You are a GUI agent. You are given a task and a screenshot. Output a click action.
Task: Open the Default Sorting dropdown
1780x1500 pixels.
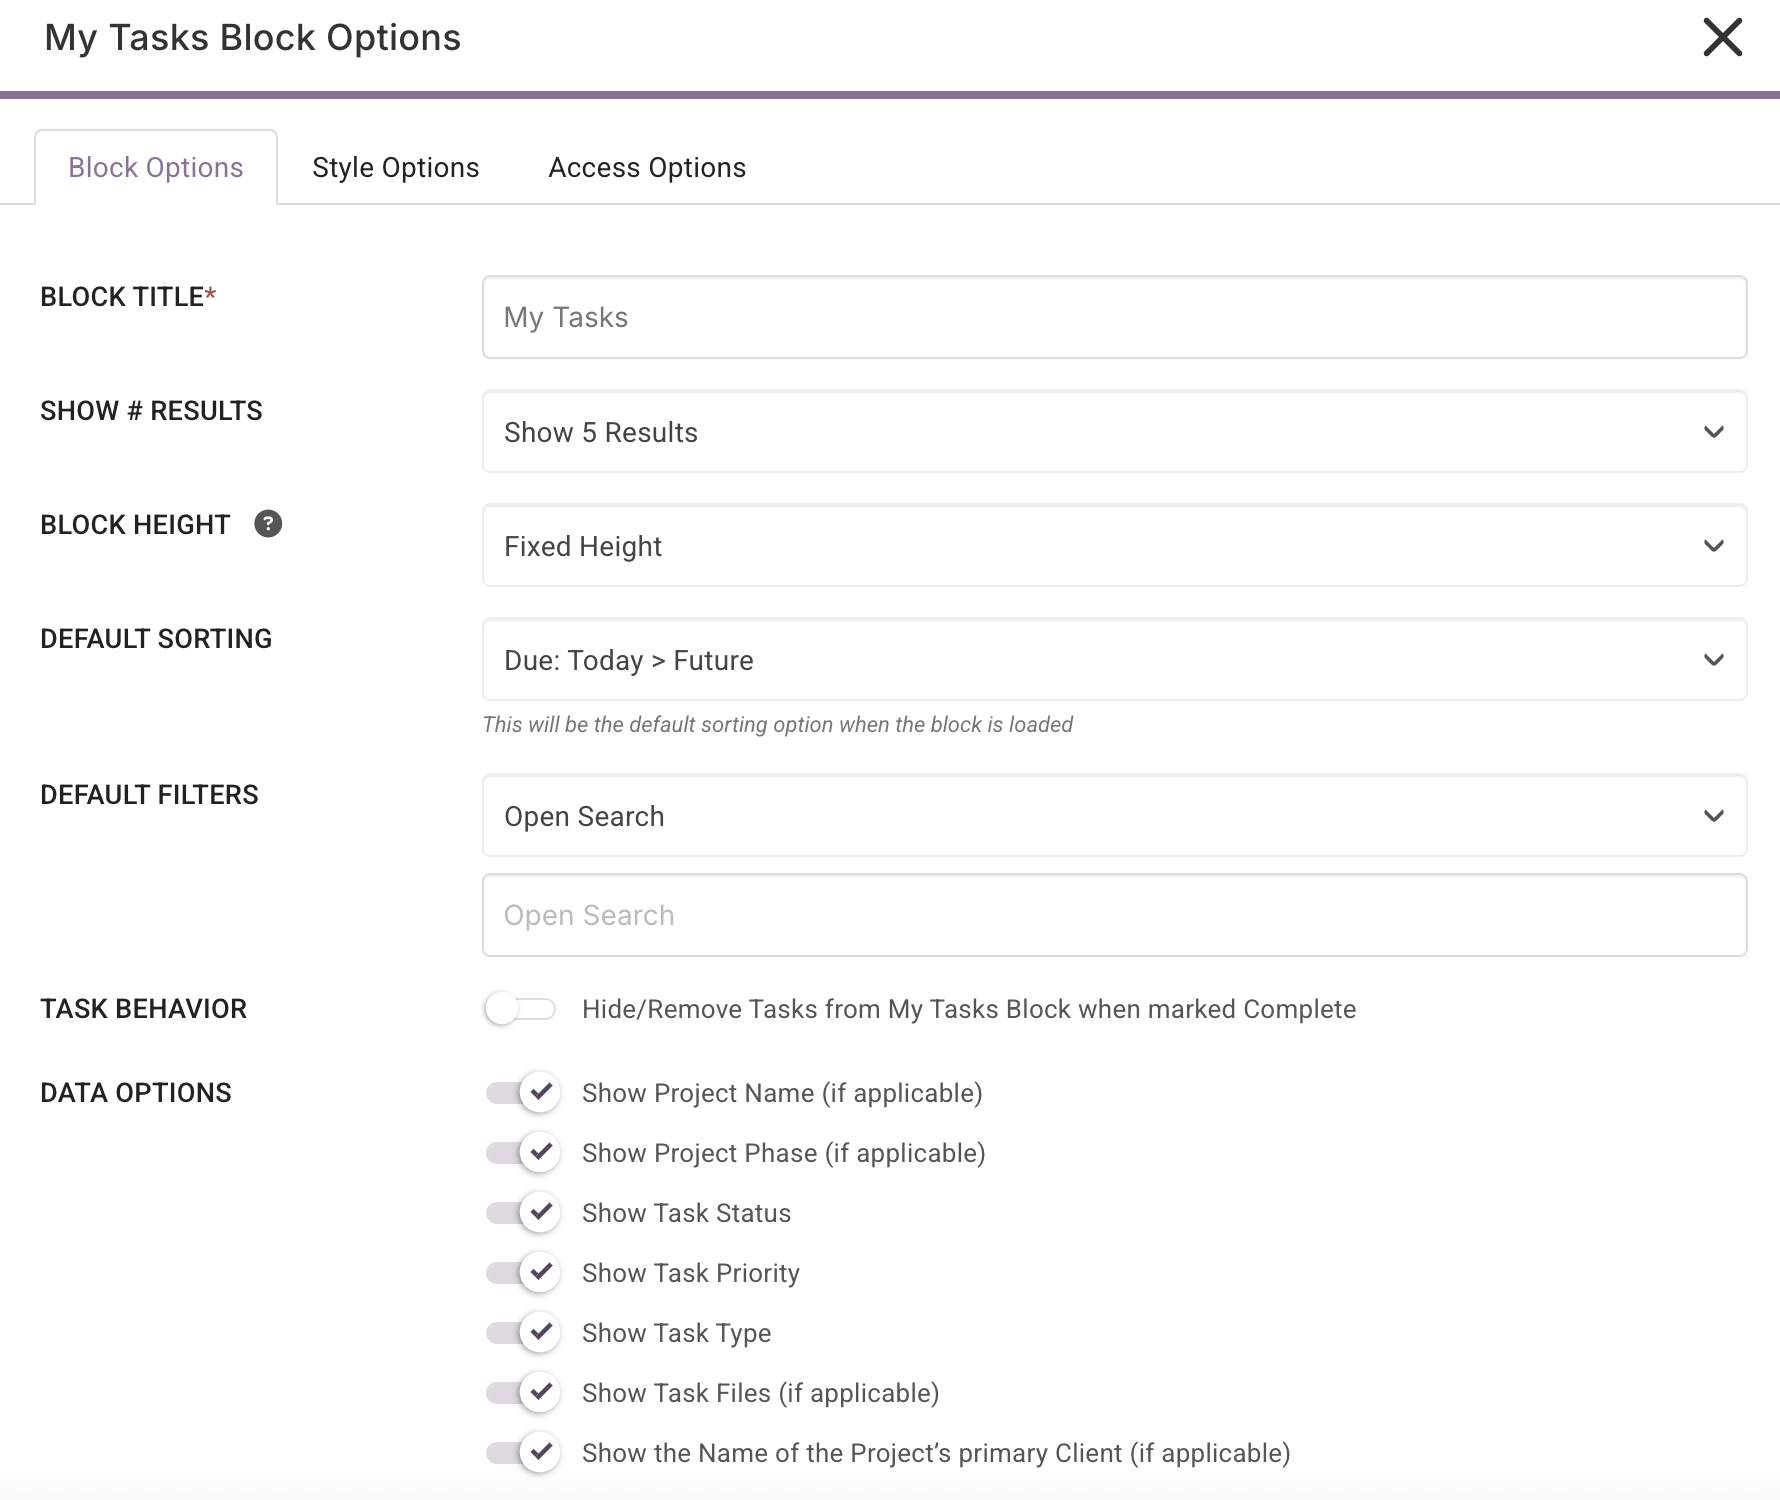click(1114, 660)
